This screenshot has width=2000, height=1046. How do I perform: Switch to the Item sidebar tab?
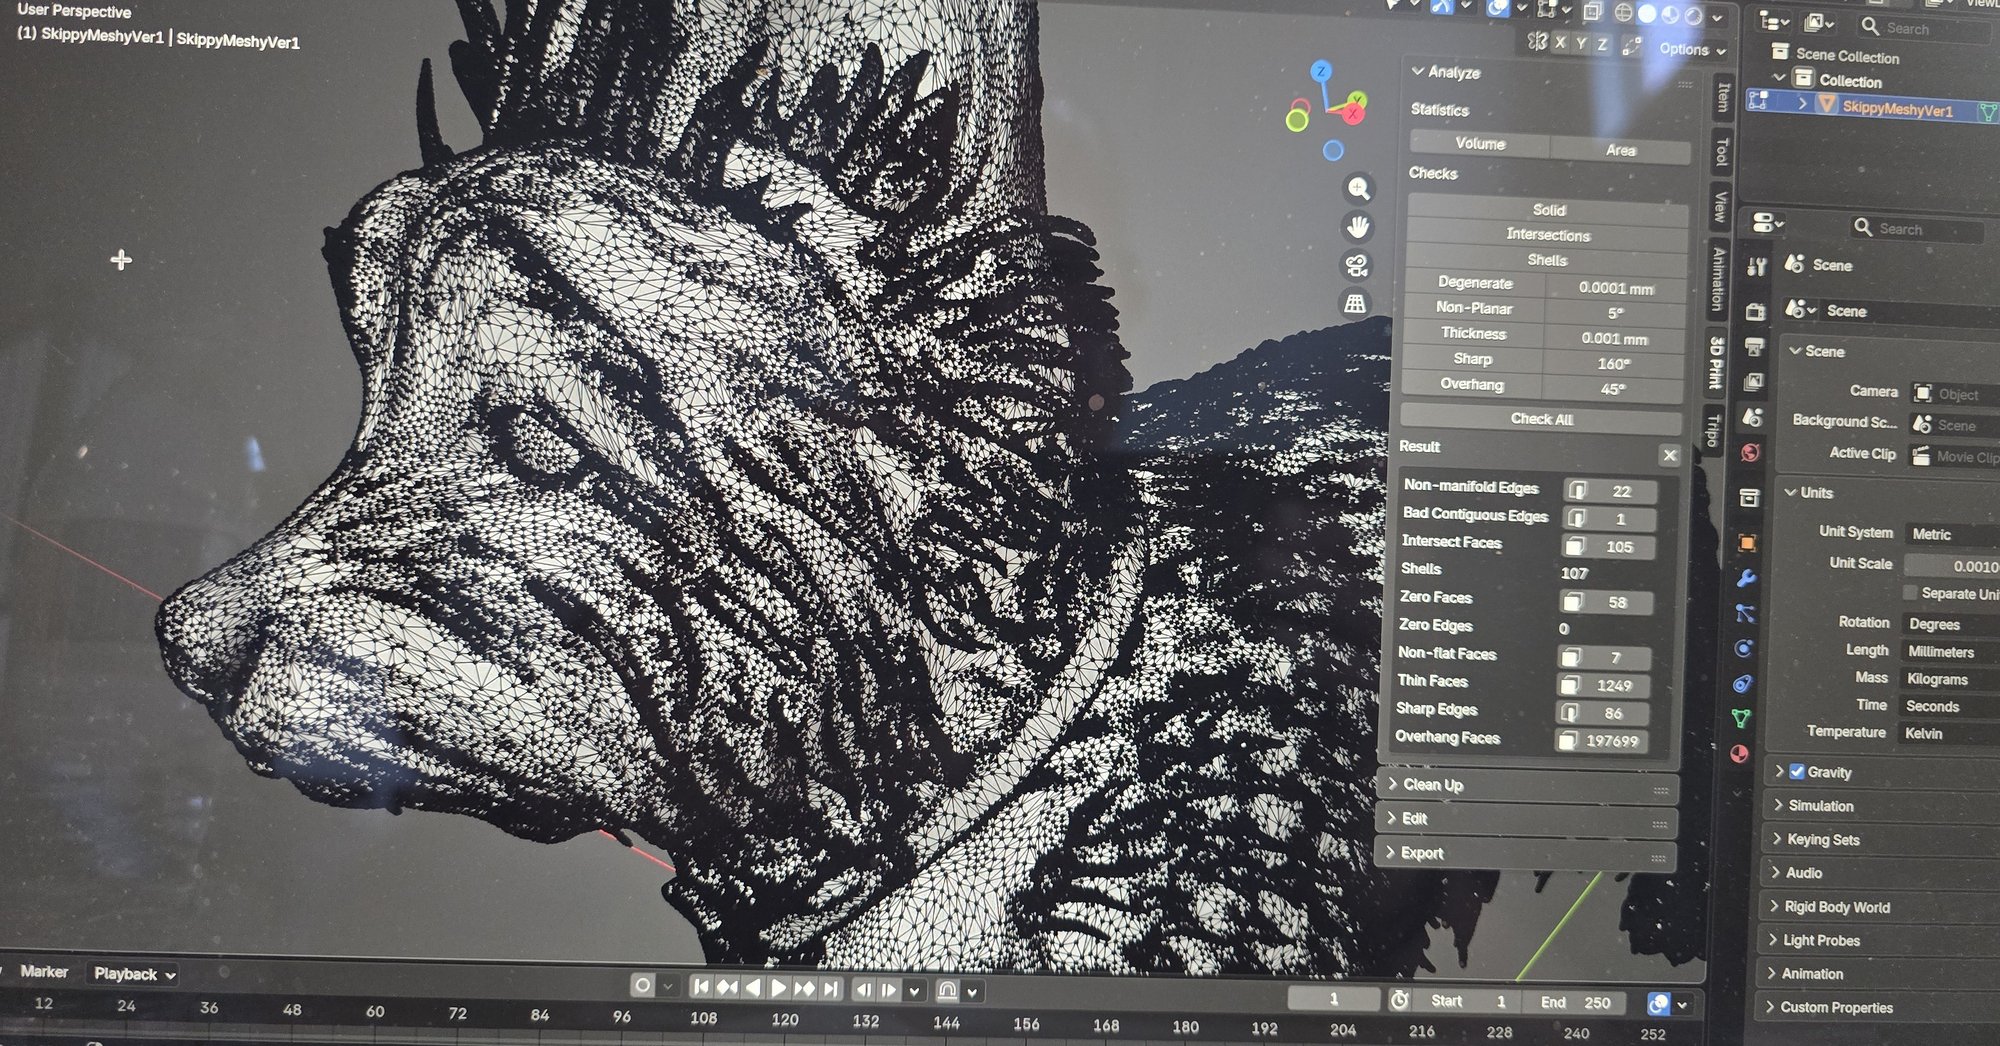click(1723, 97)
